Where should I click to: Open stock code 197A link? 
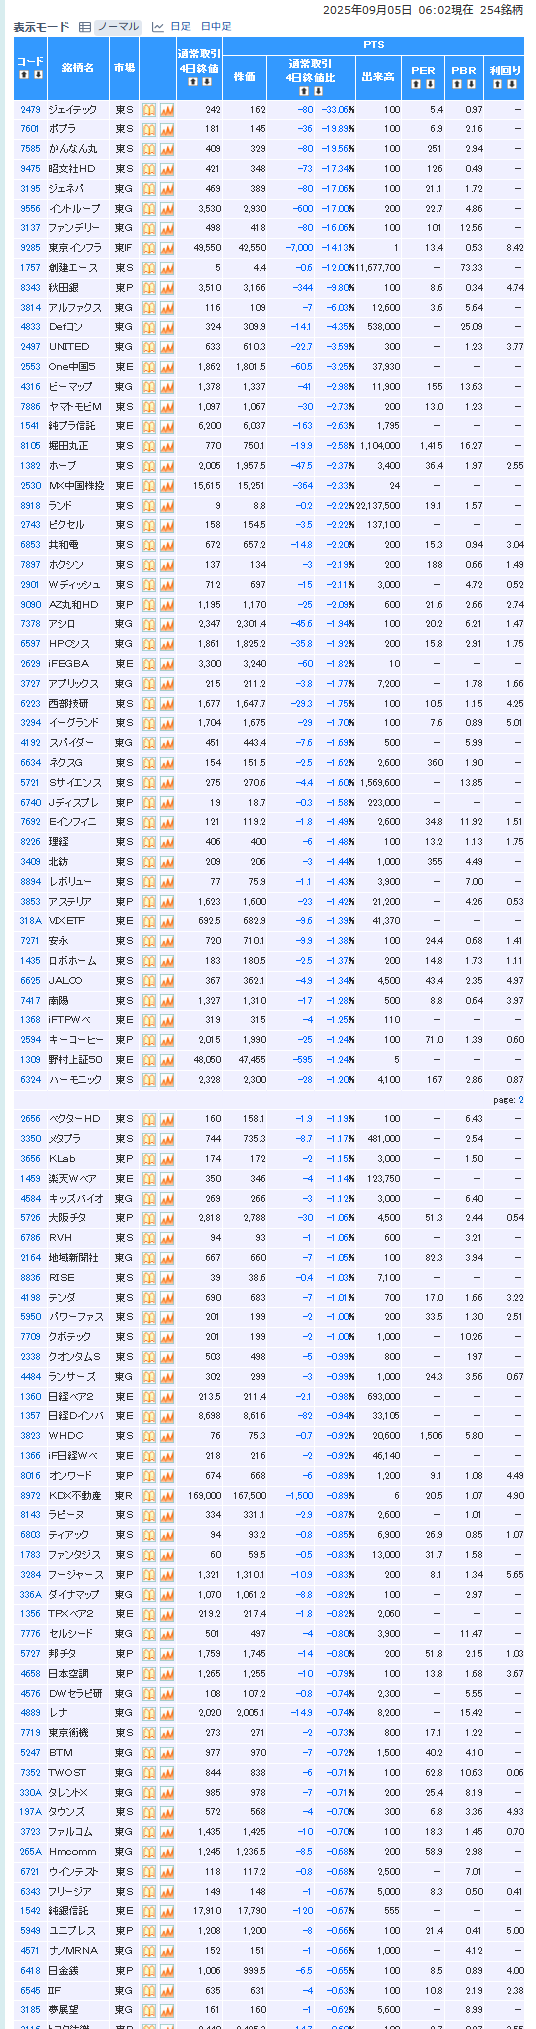click(x=30, y=1812)
